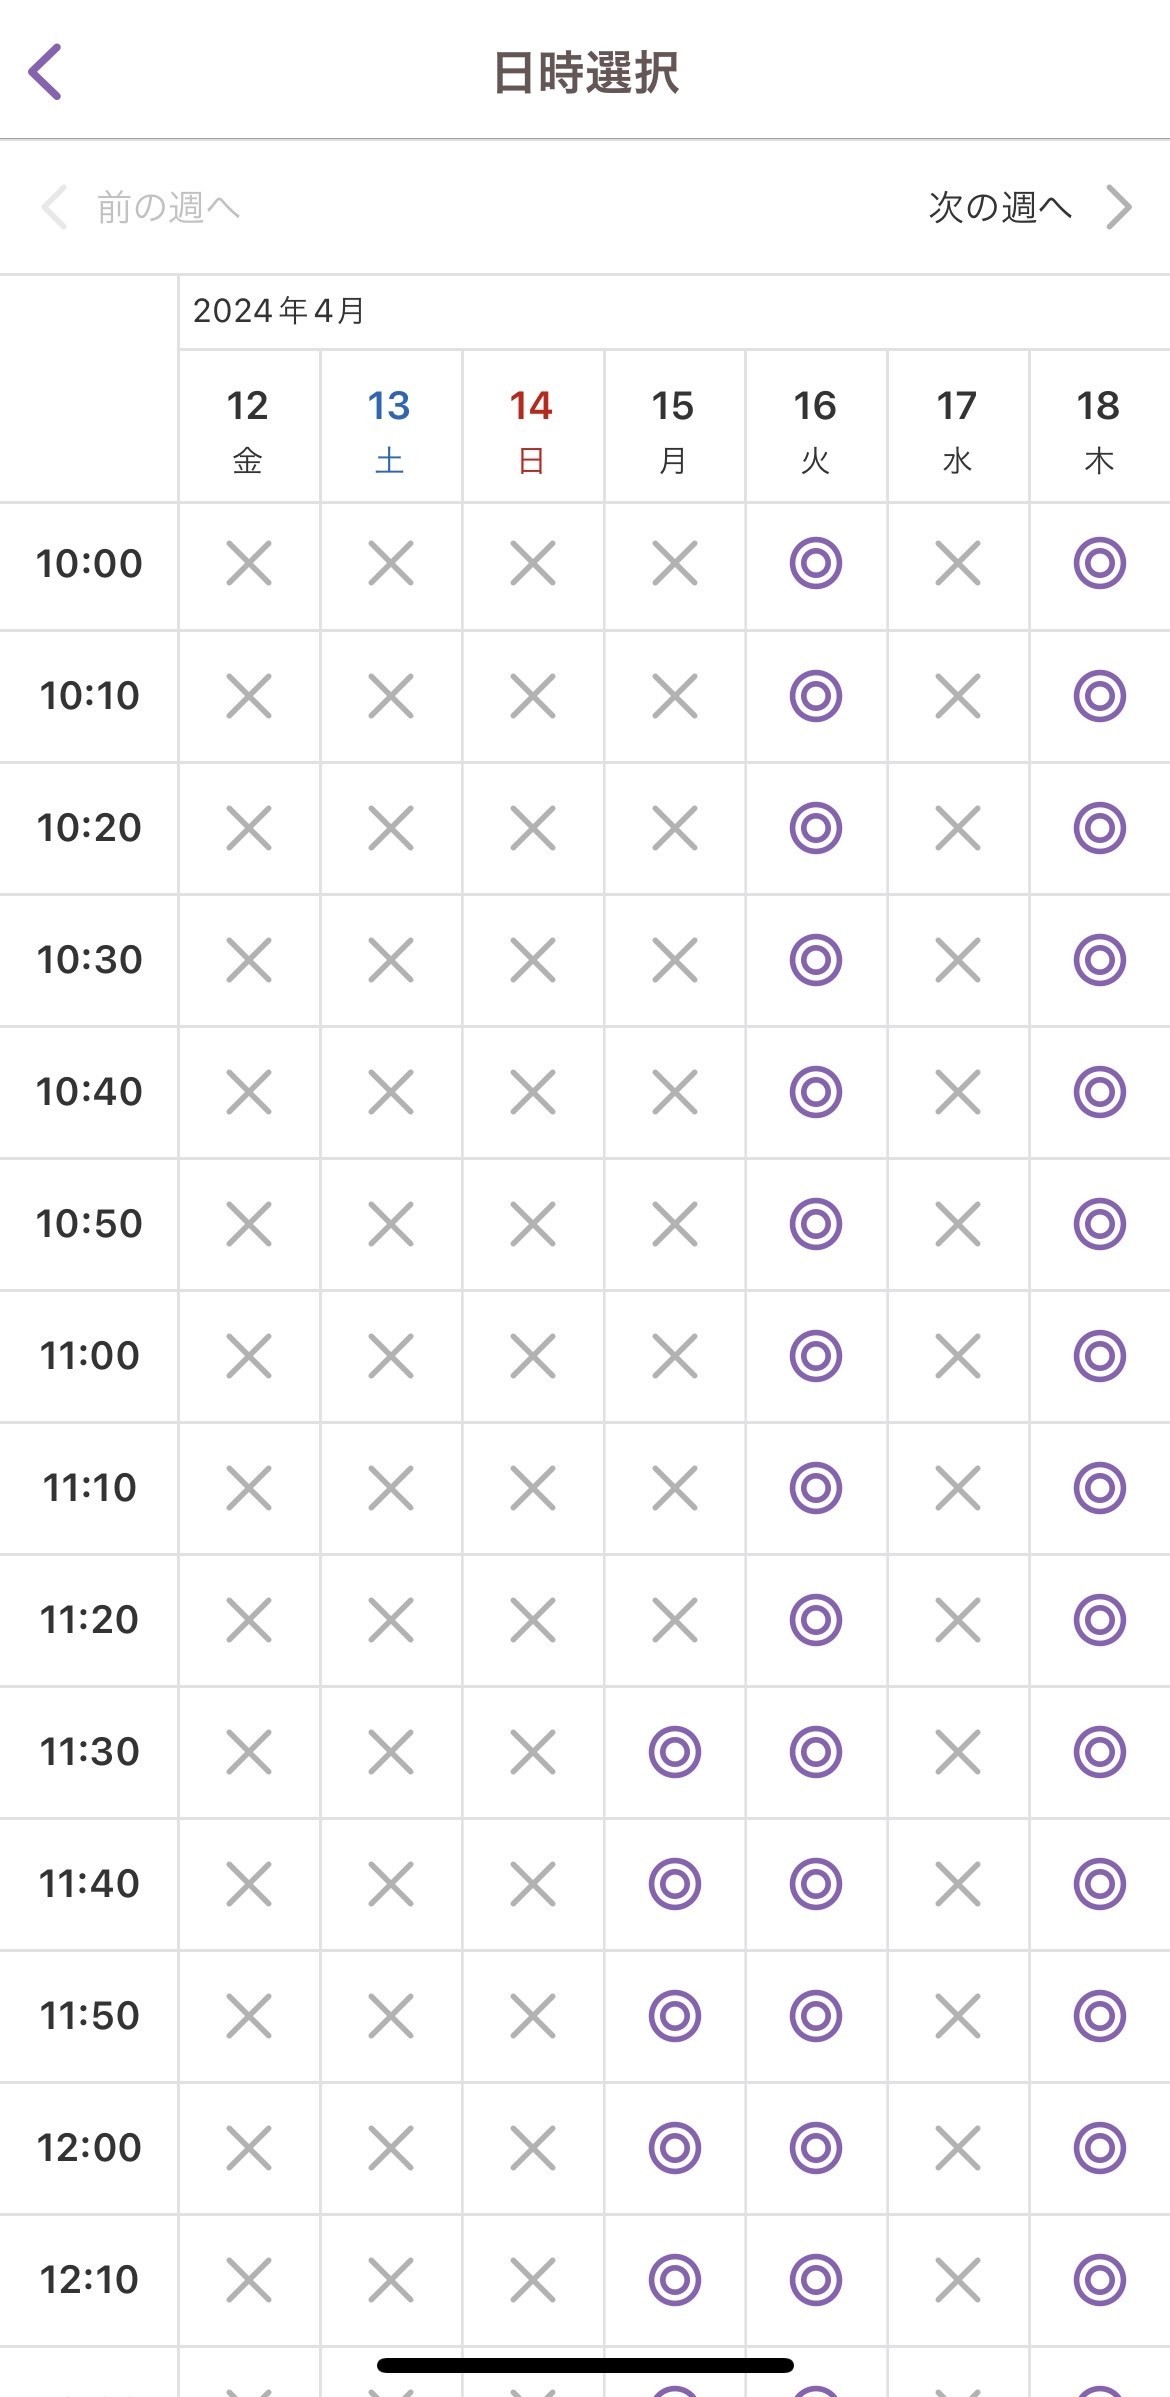This screenshot has height=2397, width=1170.
Task: Select available slot Tuesday 16 at 10:00
Action: point(815,563)
